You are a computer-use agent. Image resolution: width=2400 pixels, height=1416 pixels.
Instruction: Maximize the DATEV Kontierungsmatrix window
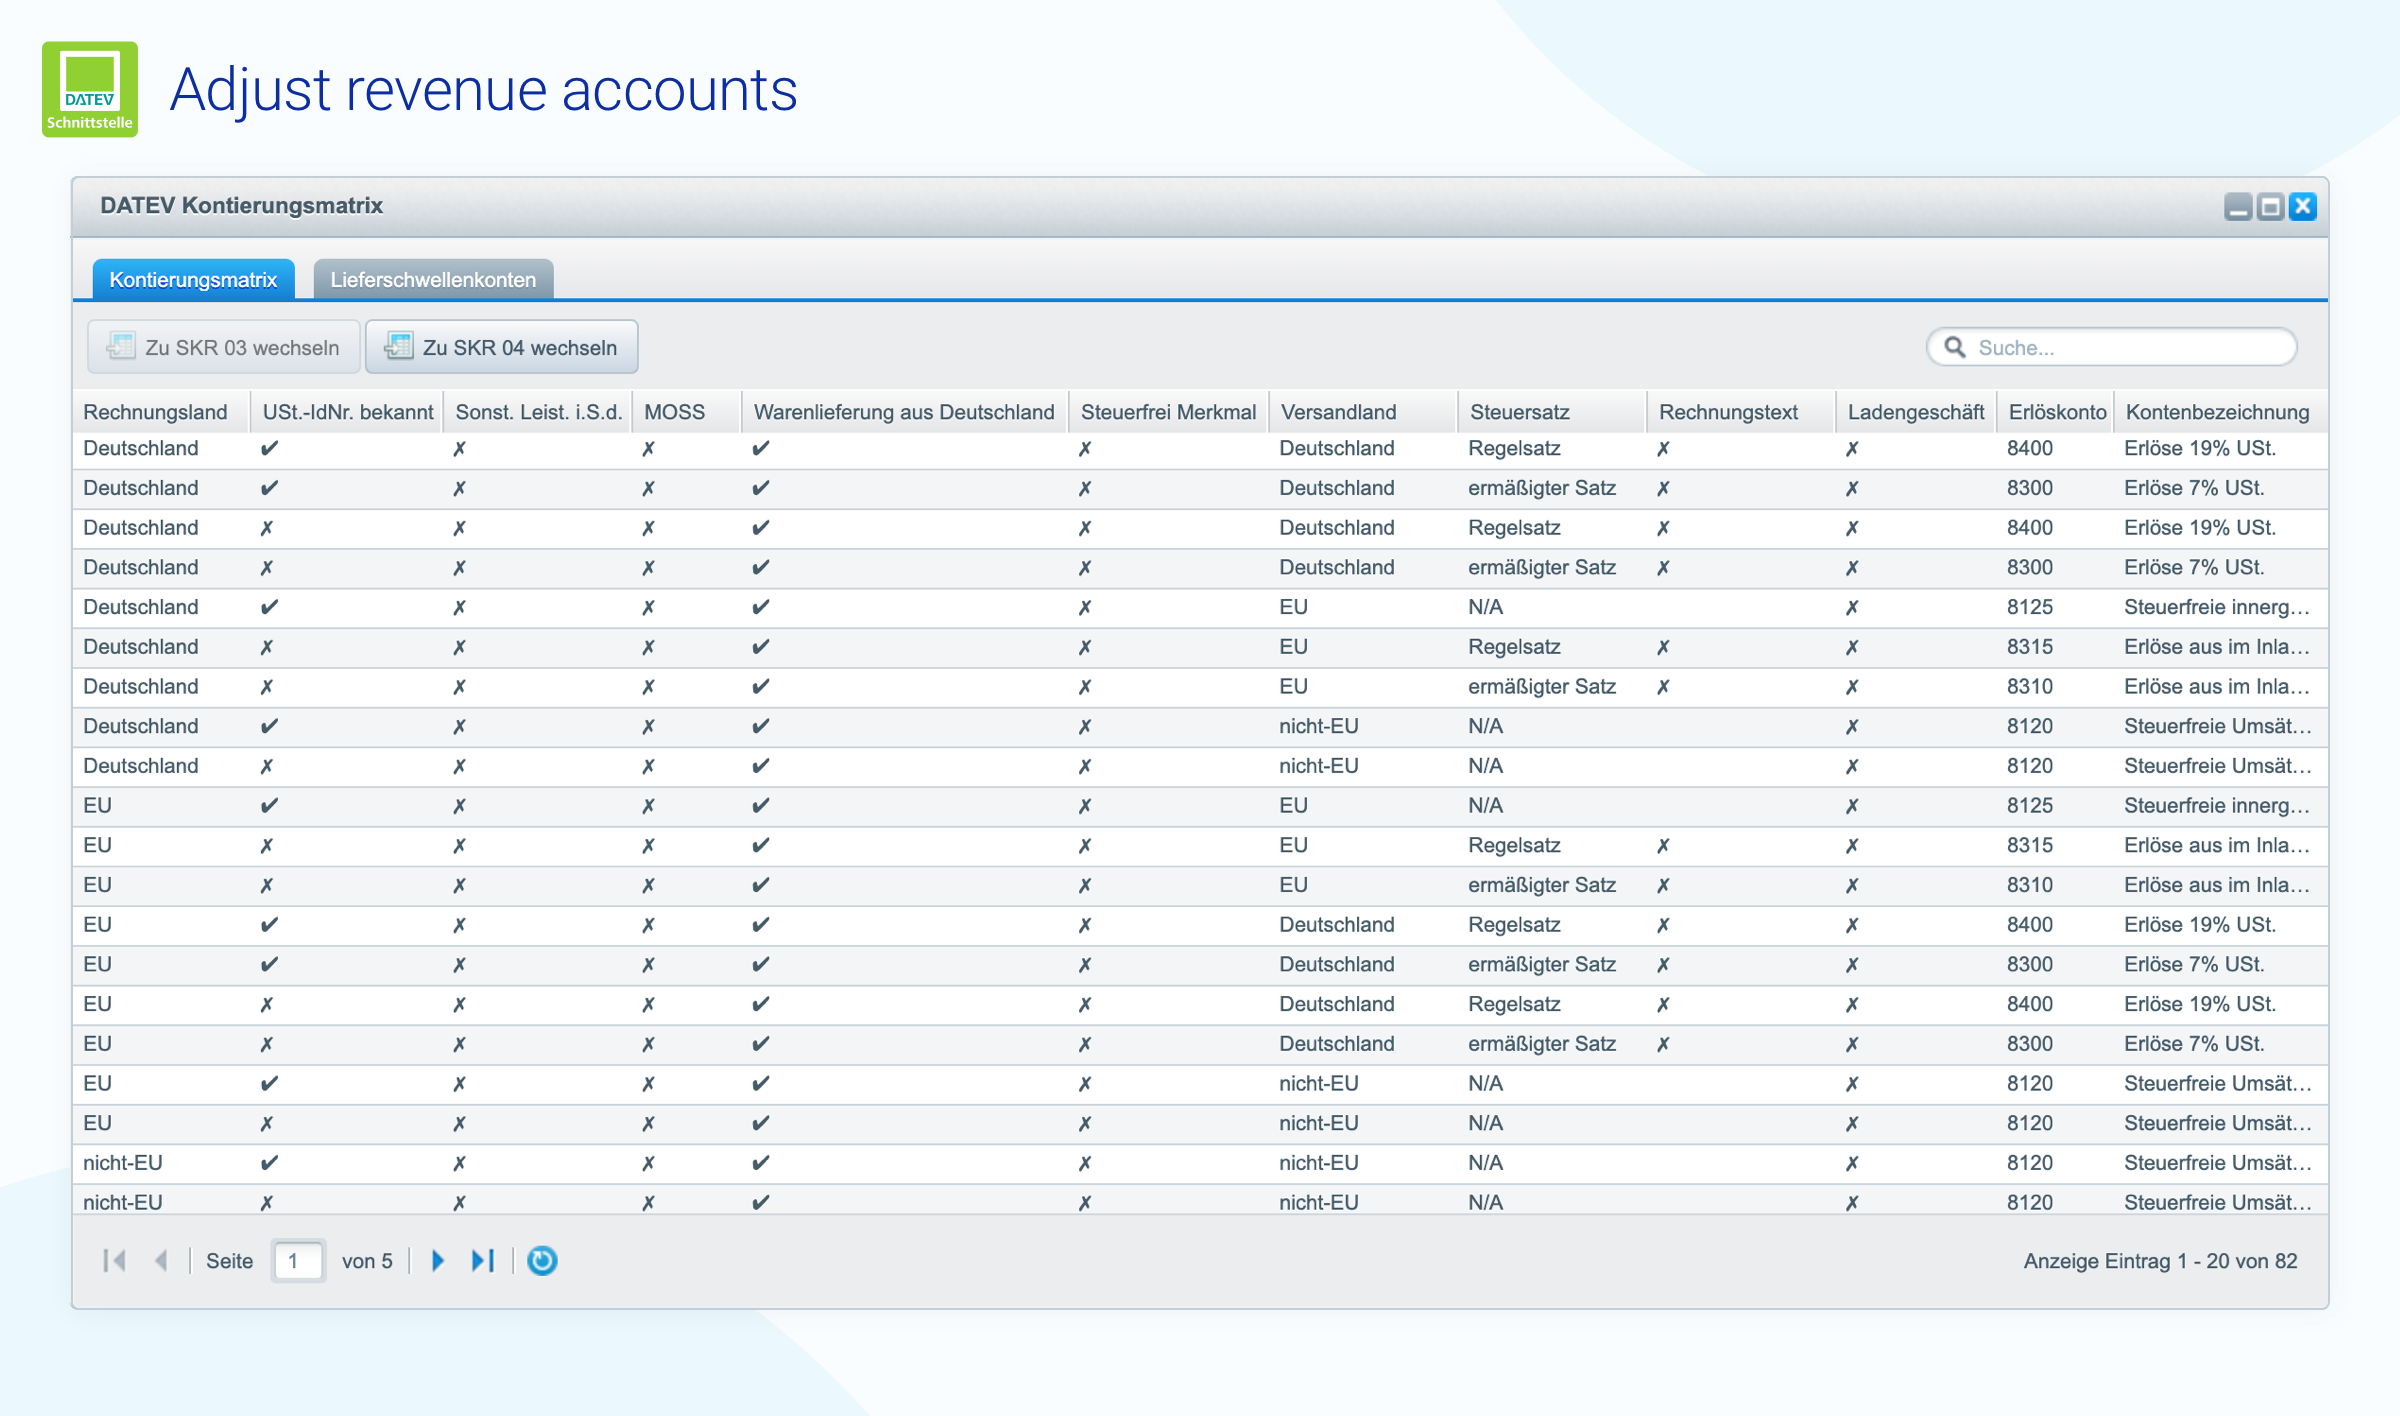click(x=2271, y=206)
